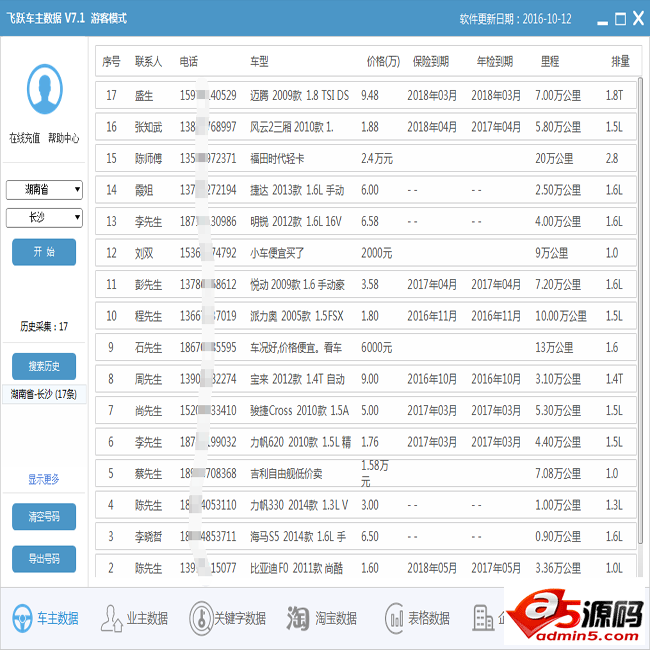The height and width of the screenshot is (650, 650).
Task: Open the 长沙 city dropdown
Action: pyautogui.click(x=44, y=218)
